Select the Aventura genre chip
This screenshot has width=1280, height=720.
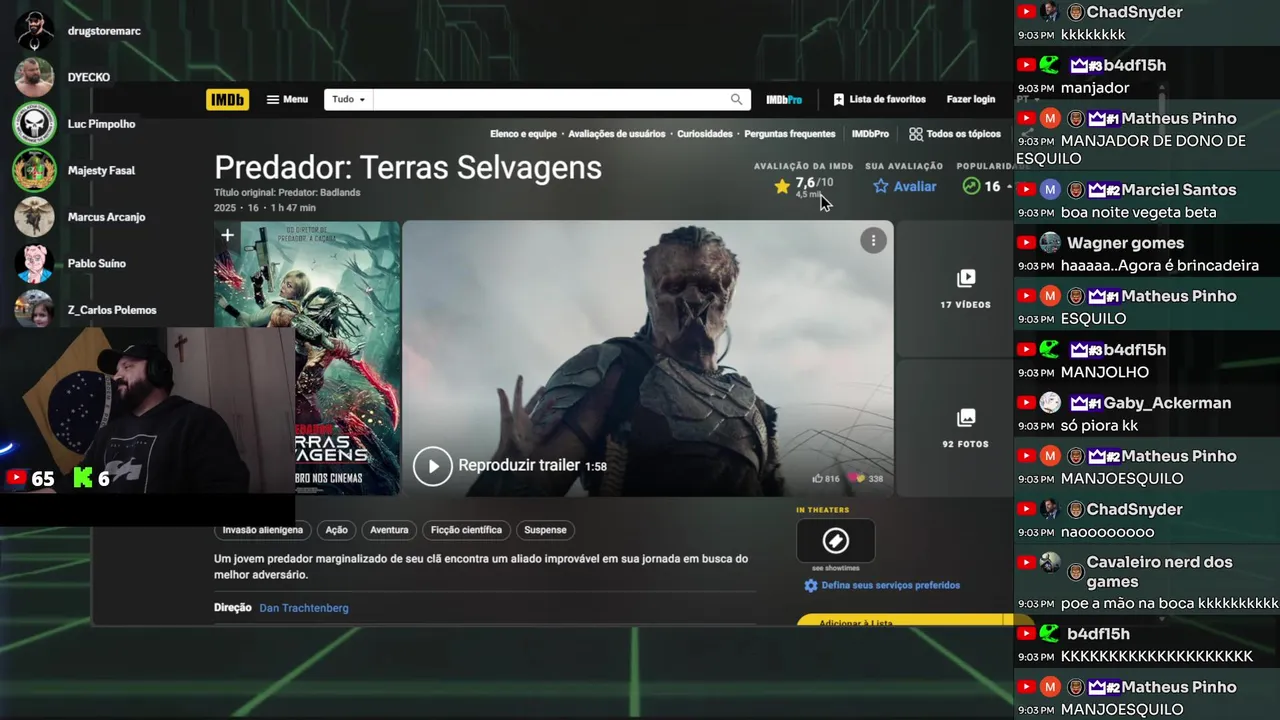(389, 530)
